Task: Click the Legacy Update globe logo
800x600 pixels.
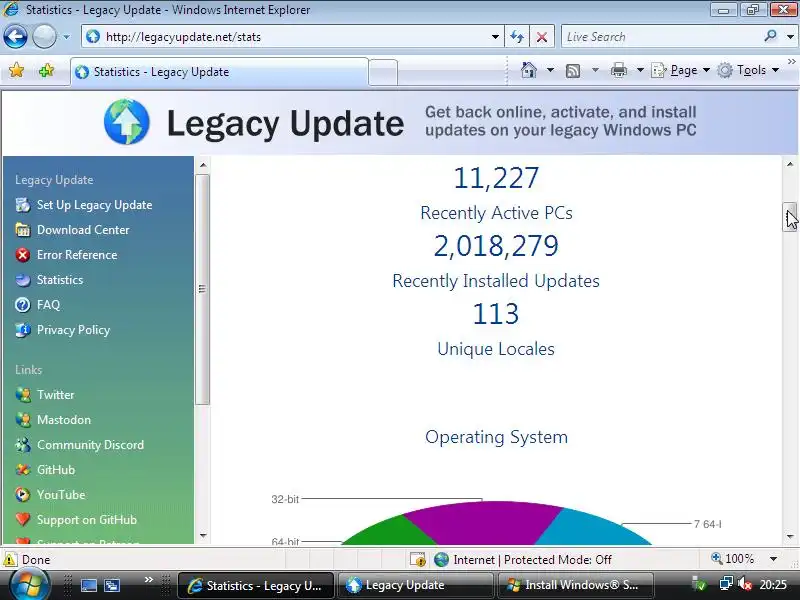Action: [x=127, y=122]
